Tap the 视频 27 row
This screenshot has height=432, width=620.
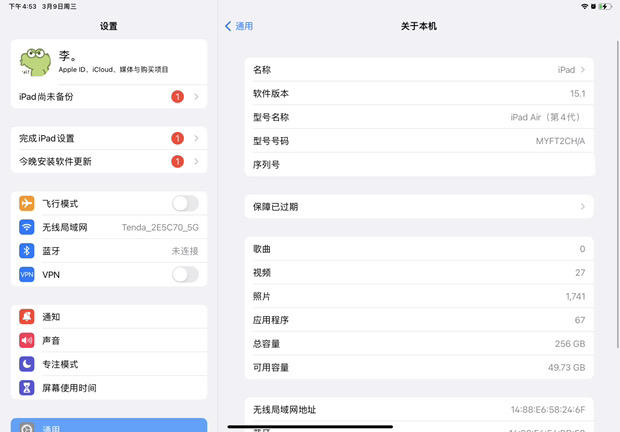point(419,273)
